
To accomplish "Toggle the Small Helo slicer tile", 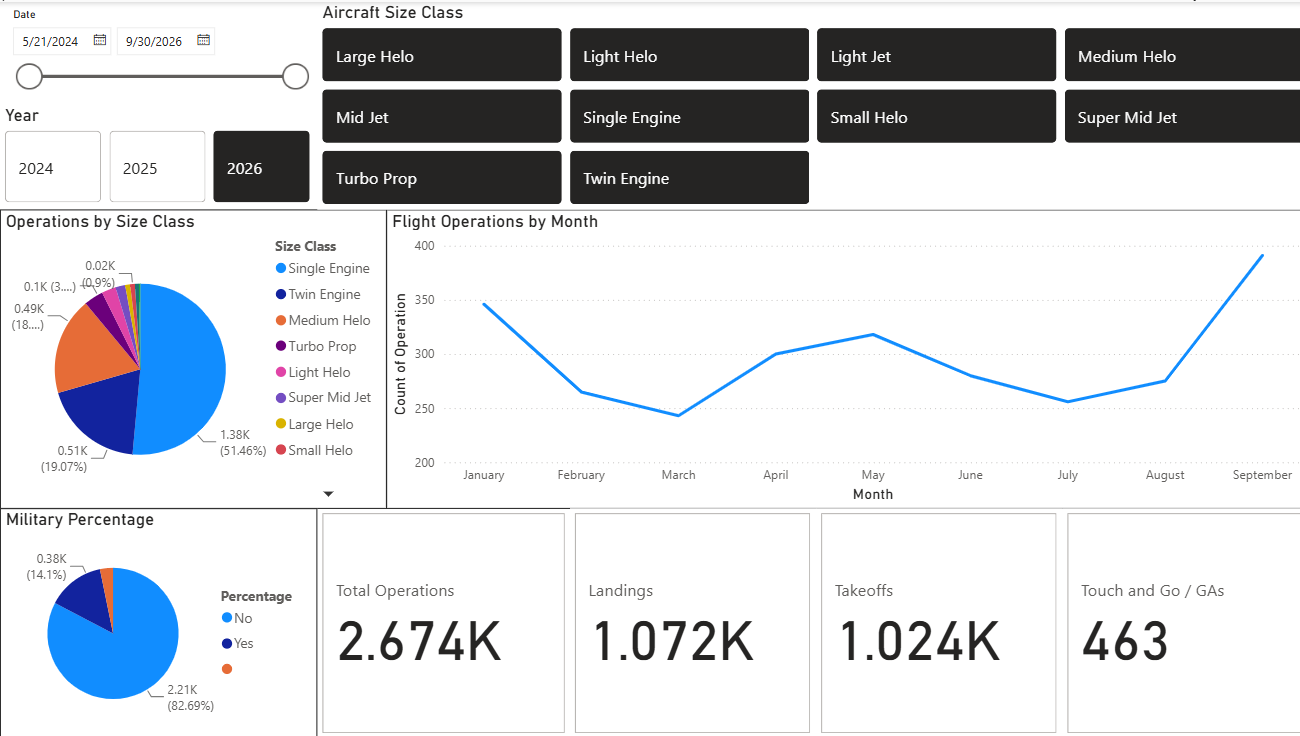I will pyautogui.click(x=936, y=116).
